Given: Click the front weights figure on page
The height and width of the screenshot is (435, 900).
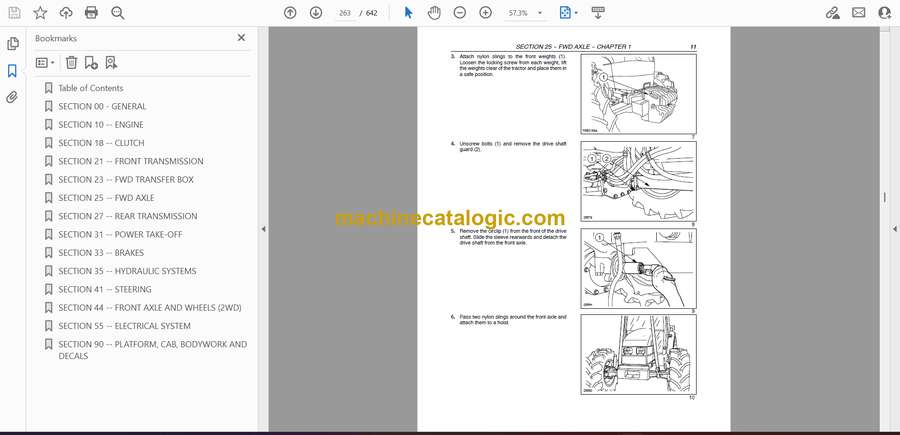Looking at the screenshot, I should [638, 94].
